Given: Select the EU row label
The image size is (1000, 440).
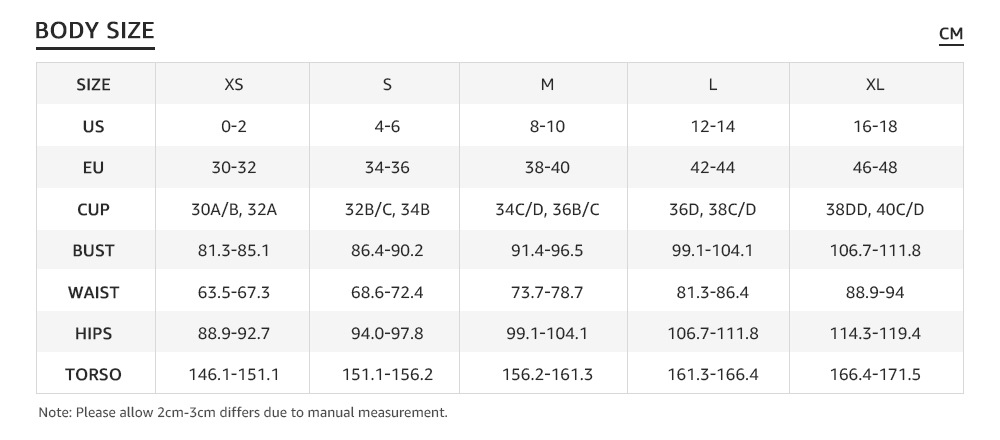Looking at the screenshot, I should coord(93,168).
